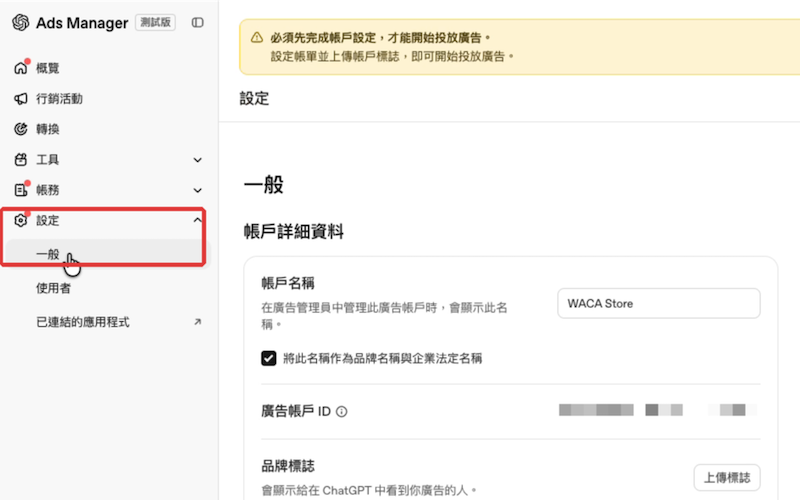Click the 測試版 badge next to Ads Manager
The image size is (800, 500).
(155, 22)
